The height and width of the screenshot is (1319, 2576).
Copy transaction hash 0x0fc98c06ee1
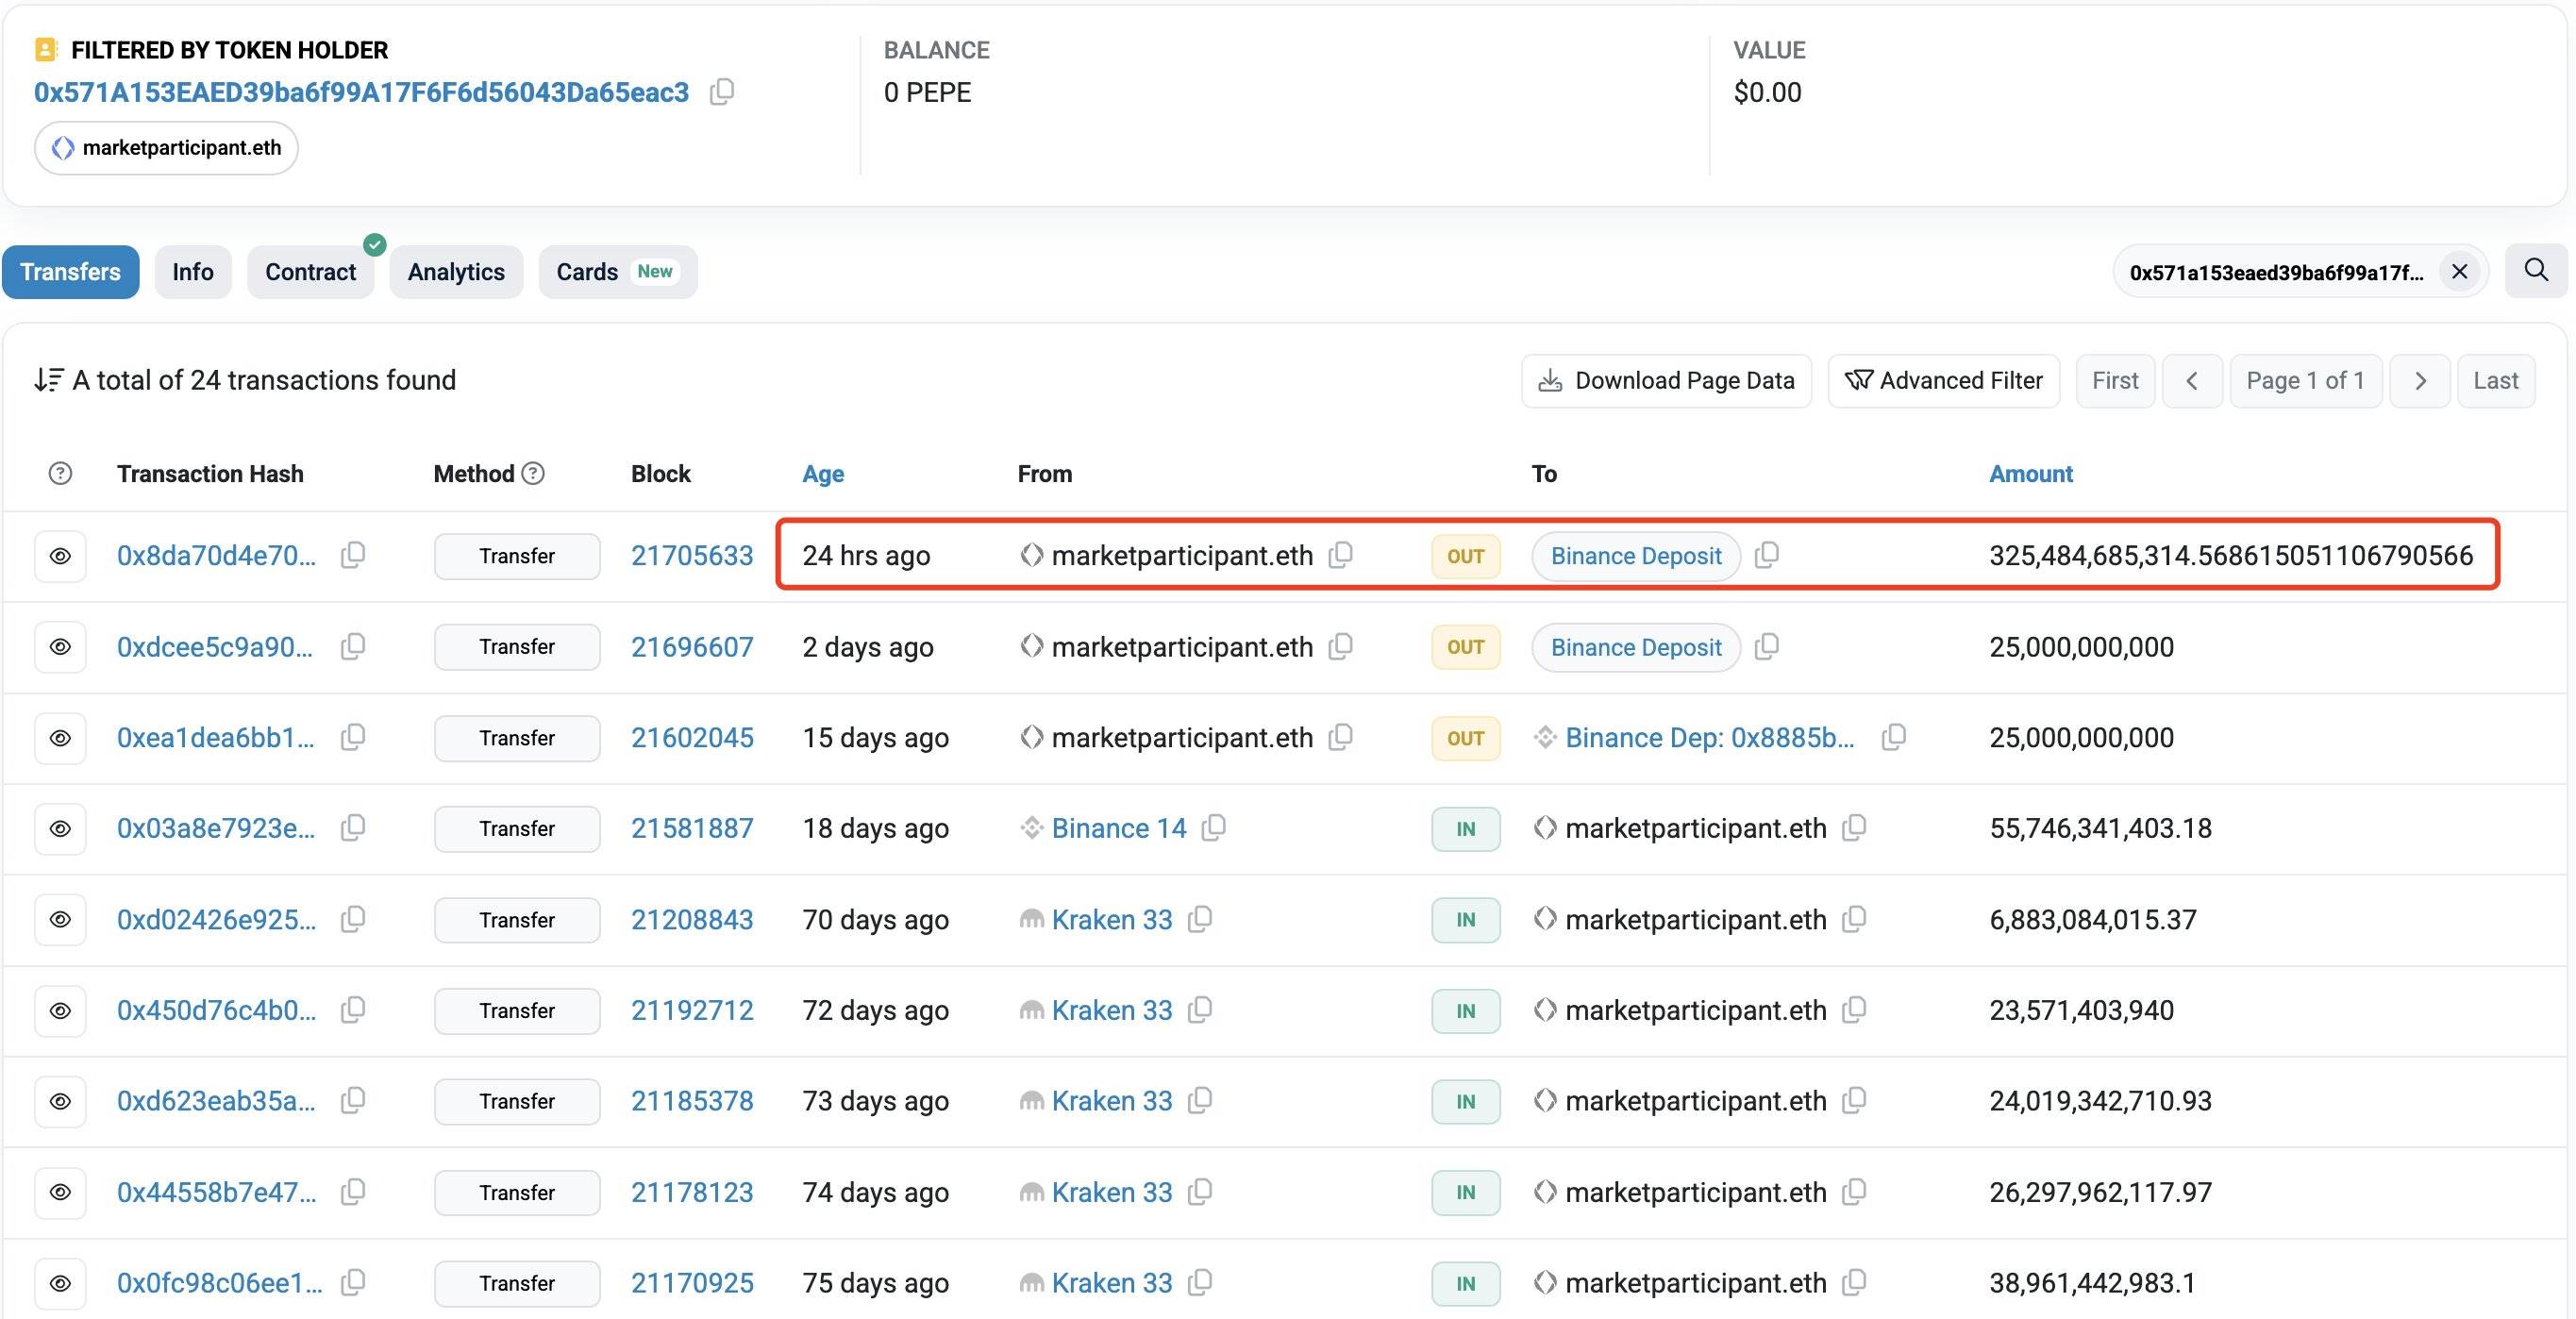353,1282
